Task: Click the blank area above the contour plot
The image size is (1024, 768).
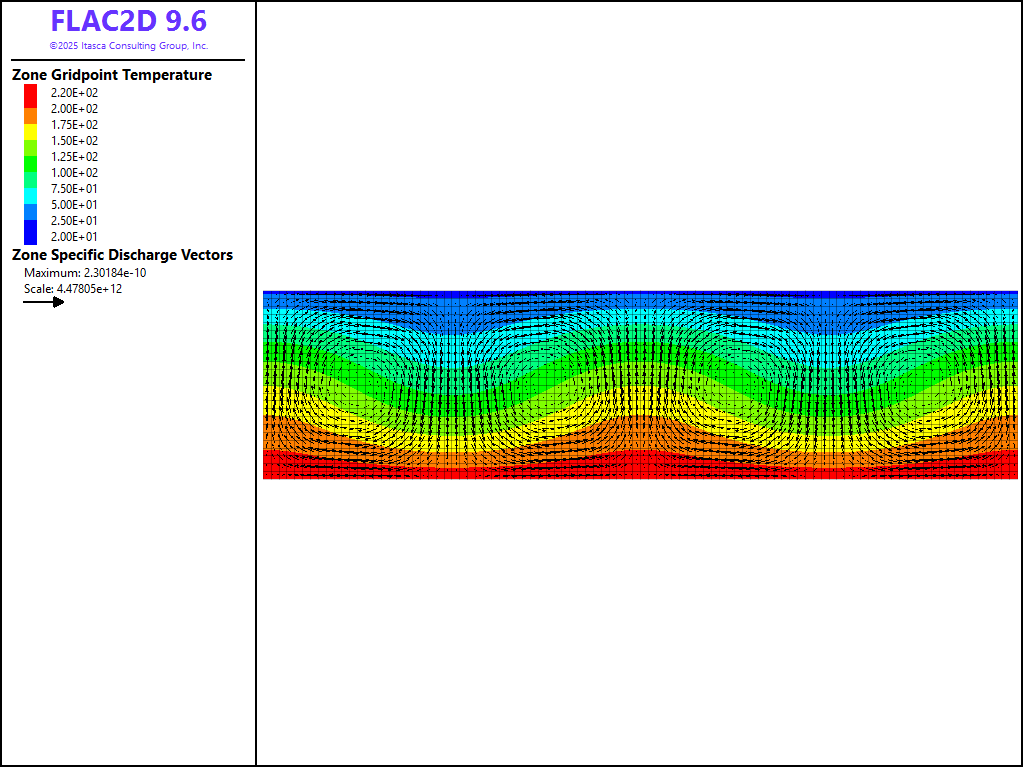Action: (640, 150)
